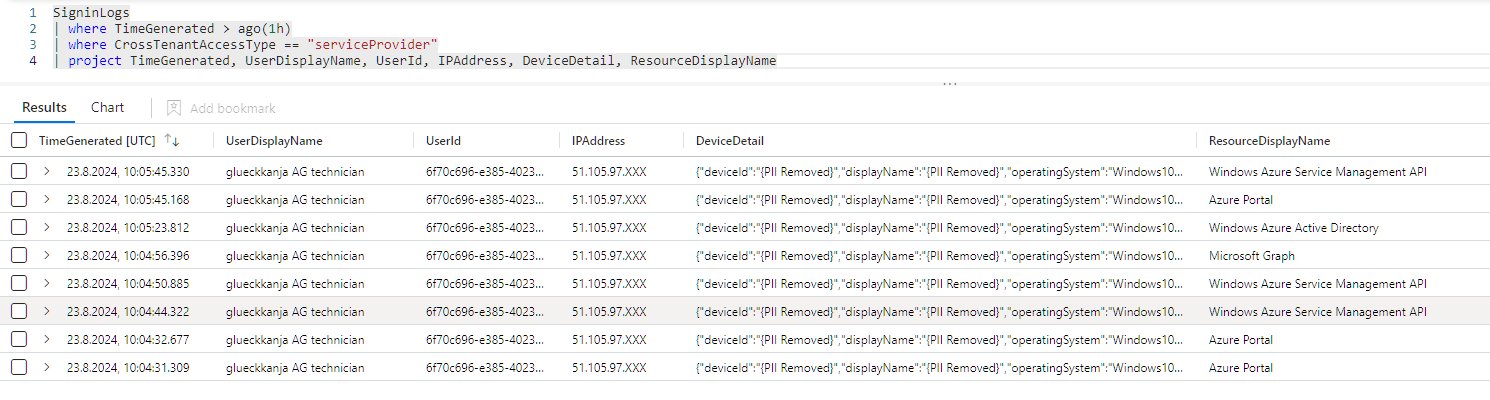Viewport: 1490px width, 400px height.
Task: Click the ResourceDisplayName column header
Action: click(1269, 141)
